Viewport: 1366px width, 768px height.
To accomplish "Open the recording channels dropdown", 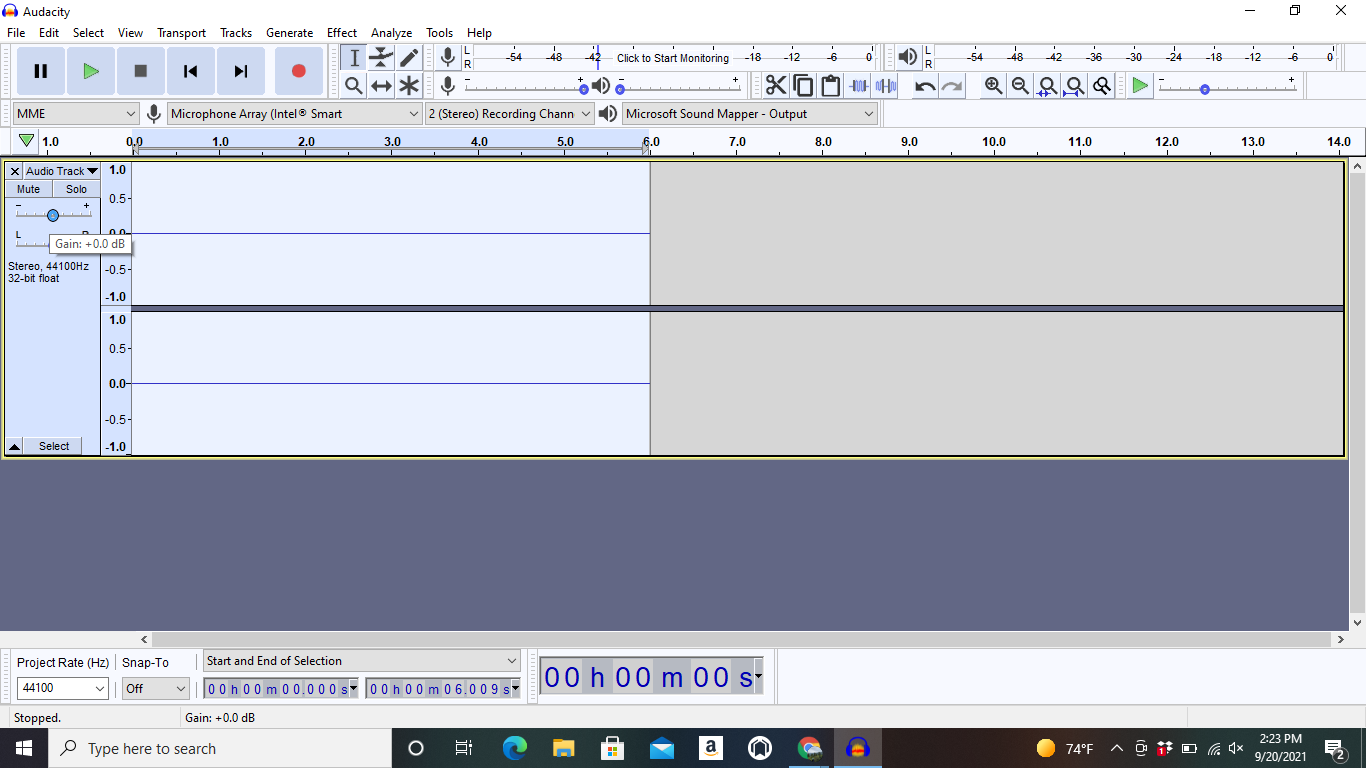I will (509, 113).
